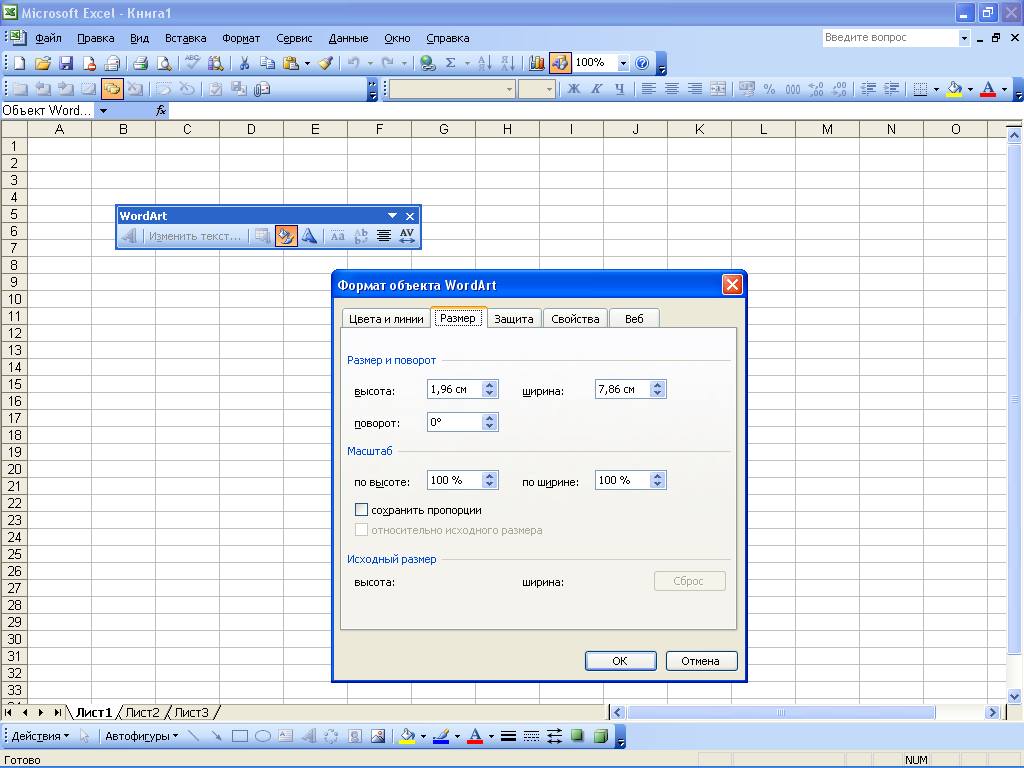1024x768 pixels.
Task: Click the Format Painter brush icon
Action: coord(326,63)
